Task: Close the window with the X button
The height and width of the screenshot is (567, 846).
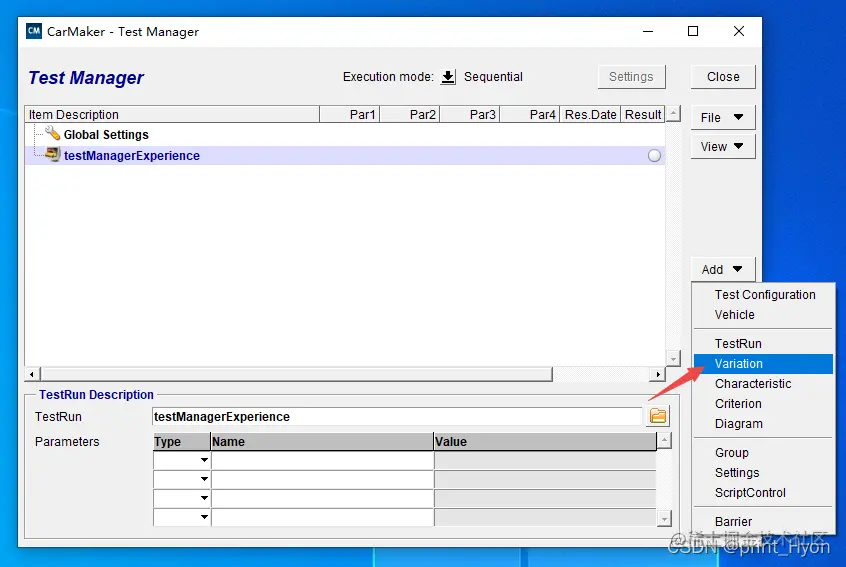Action: [x=739, y=31]
